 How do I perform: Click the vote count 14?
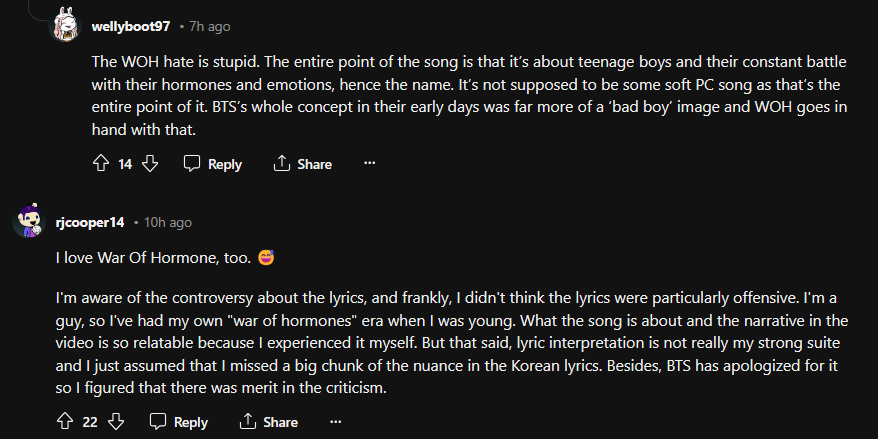[x=125, y=164]
